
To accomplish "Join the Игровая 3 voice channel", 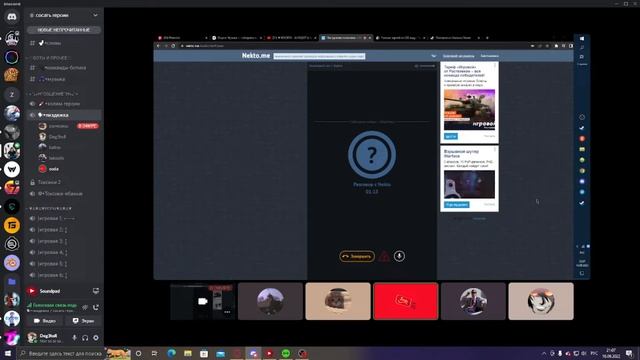I will [64, 241].
